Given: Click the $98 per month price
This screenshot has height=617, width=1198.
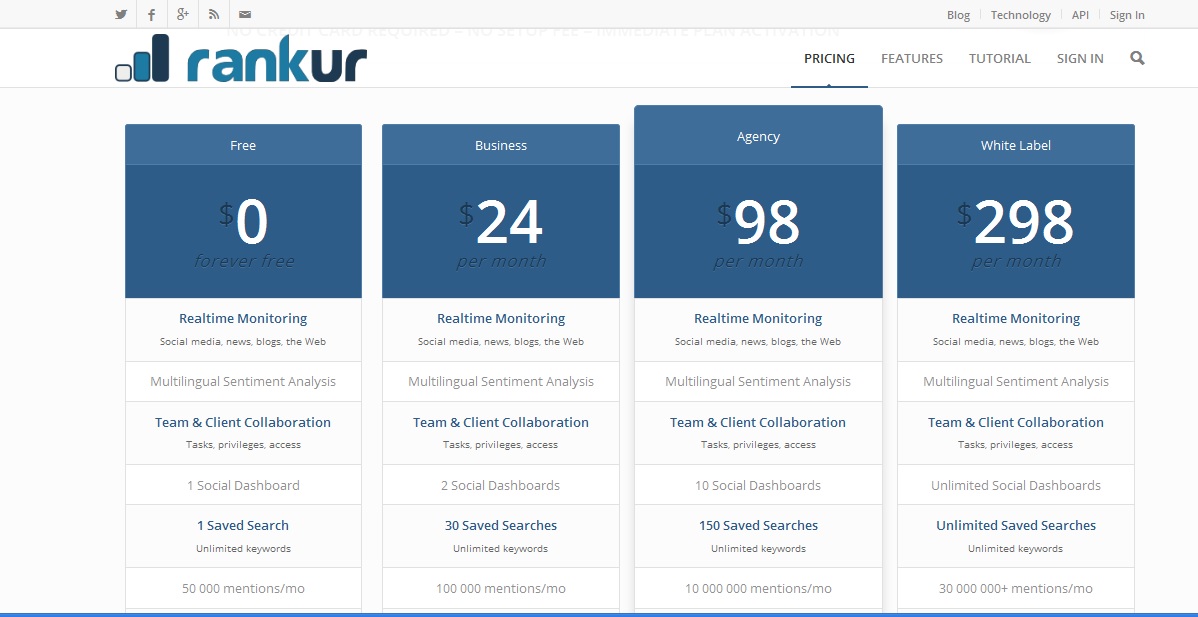Looking at the screenshot, I should click(759, 233).
